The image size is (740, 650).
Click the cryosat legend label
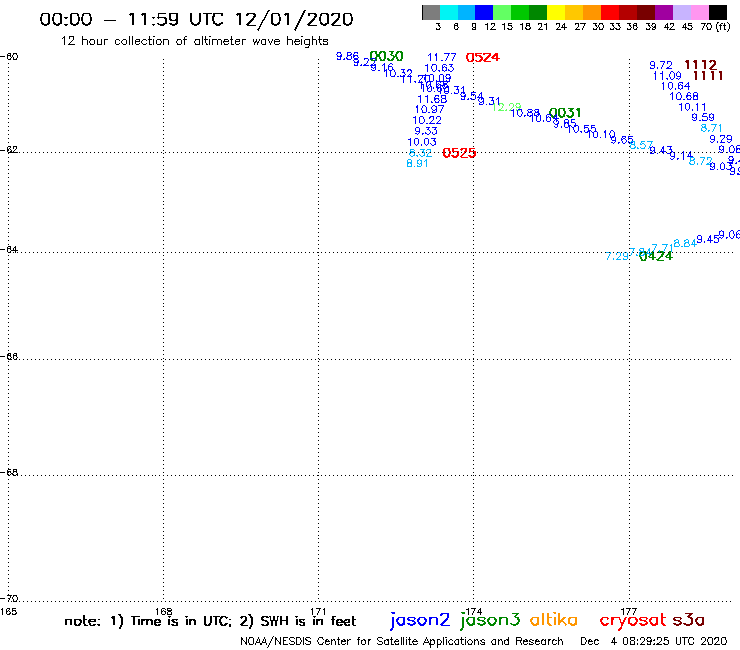[633, 620]
